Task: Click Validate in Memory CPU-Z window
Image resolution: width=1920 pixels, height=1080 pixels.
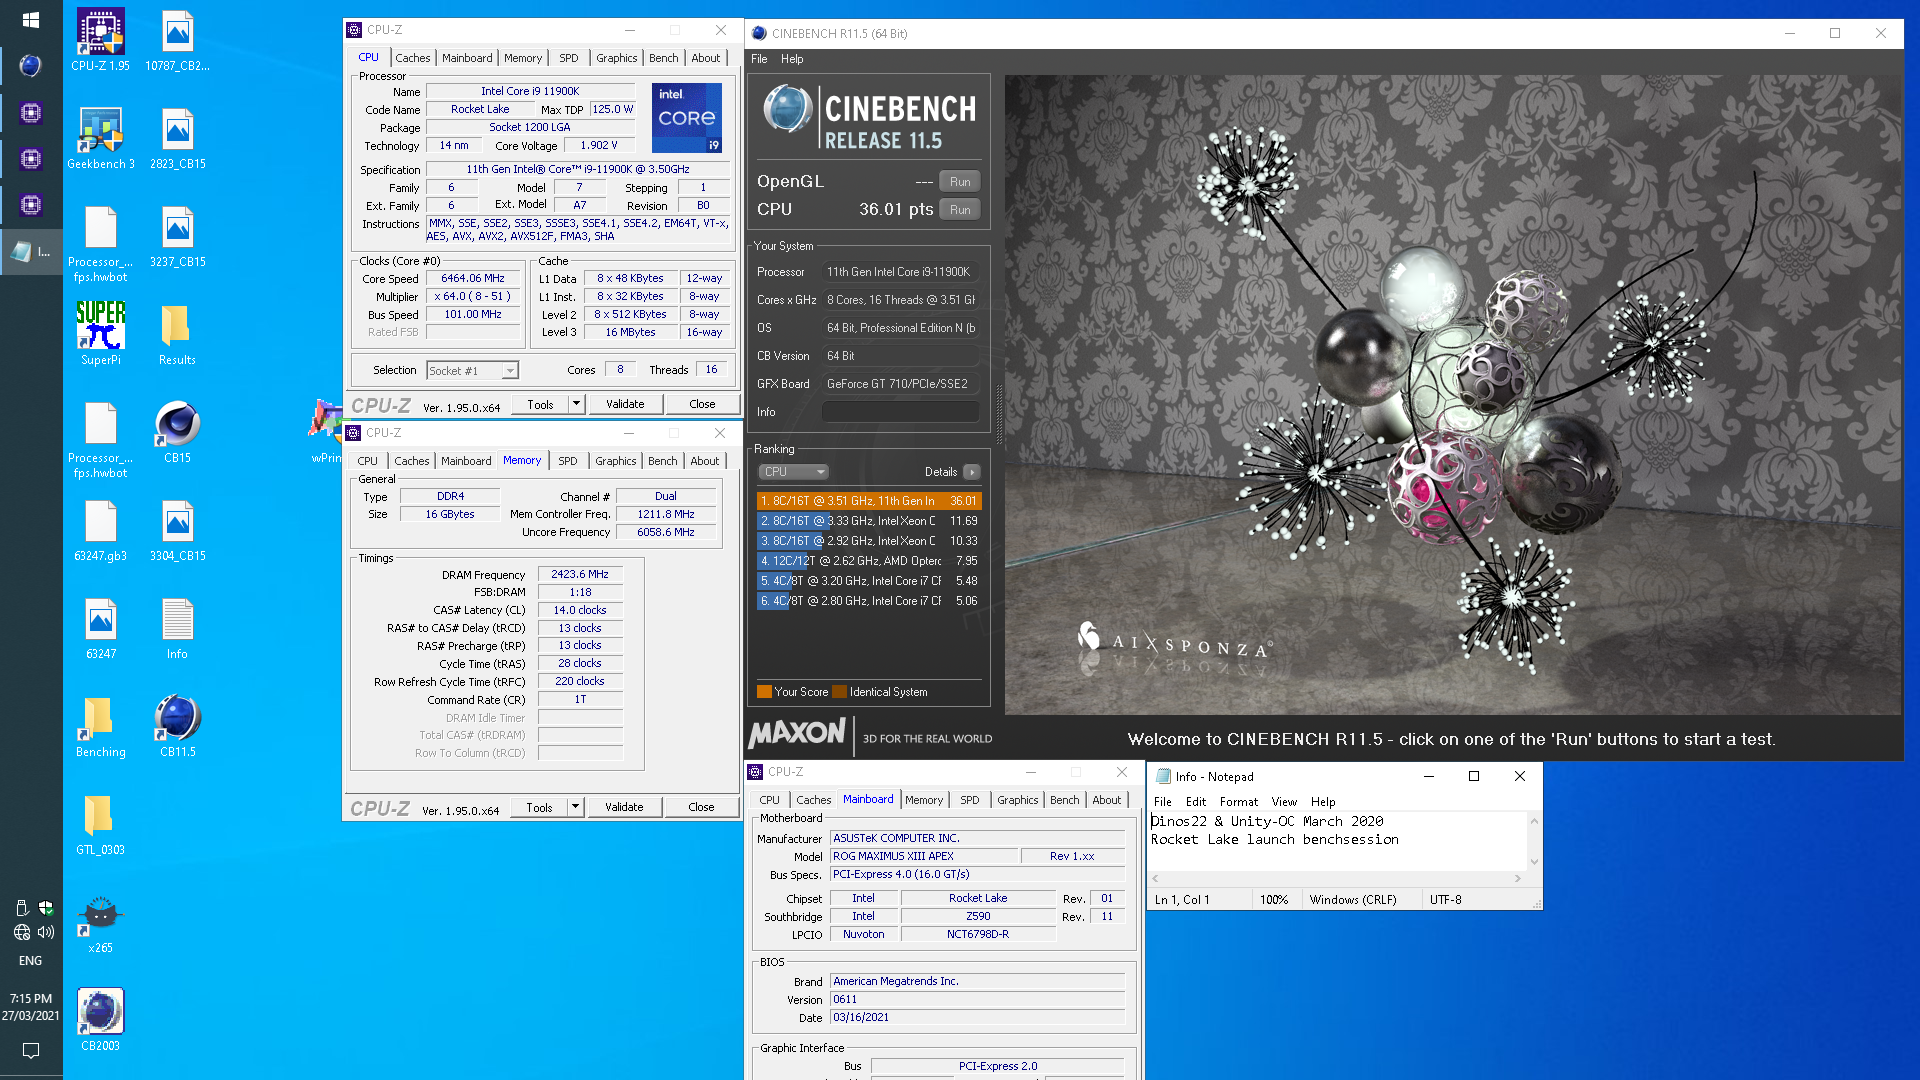Action: pyautogui.click(x=624, y=807)
